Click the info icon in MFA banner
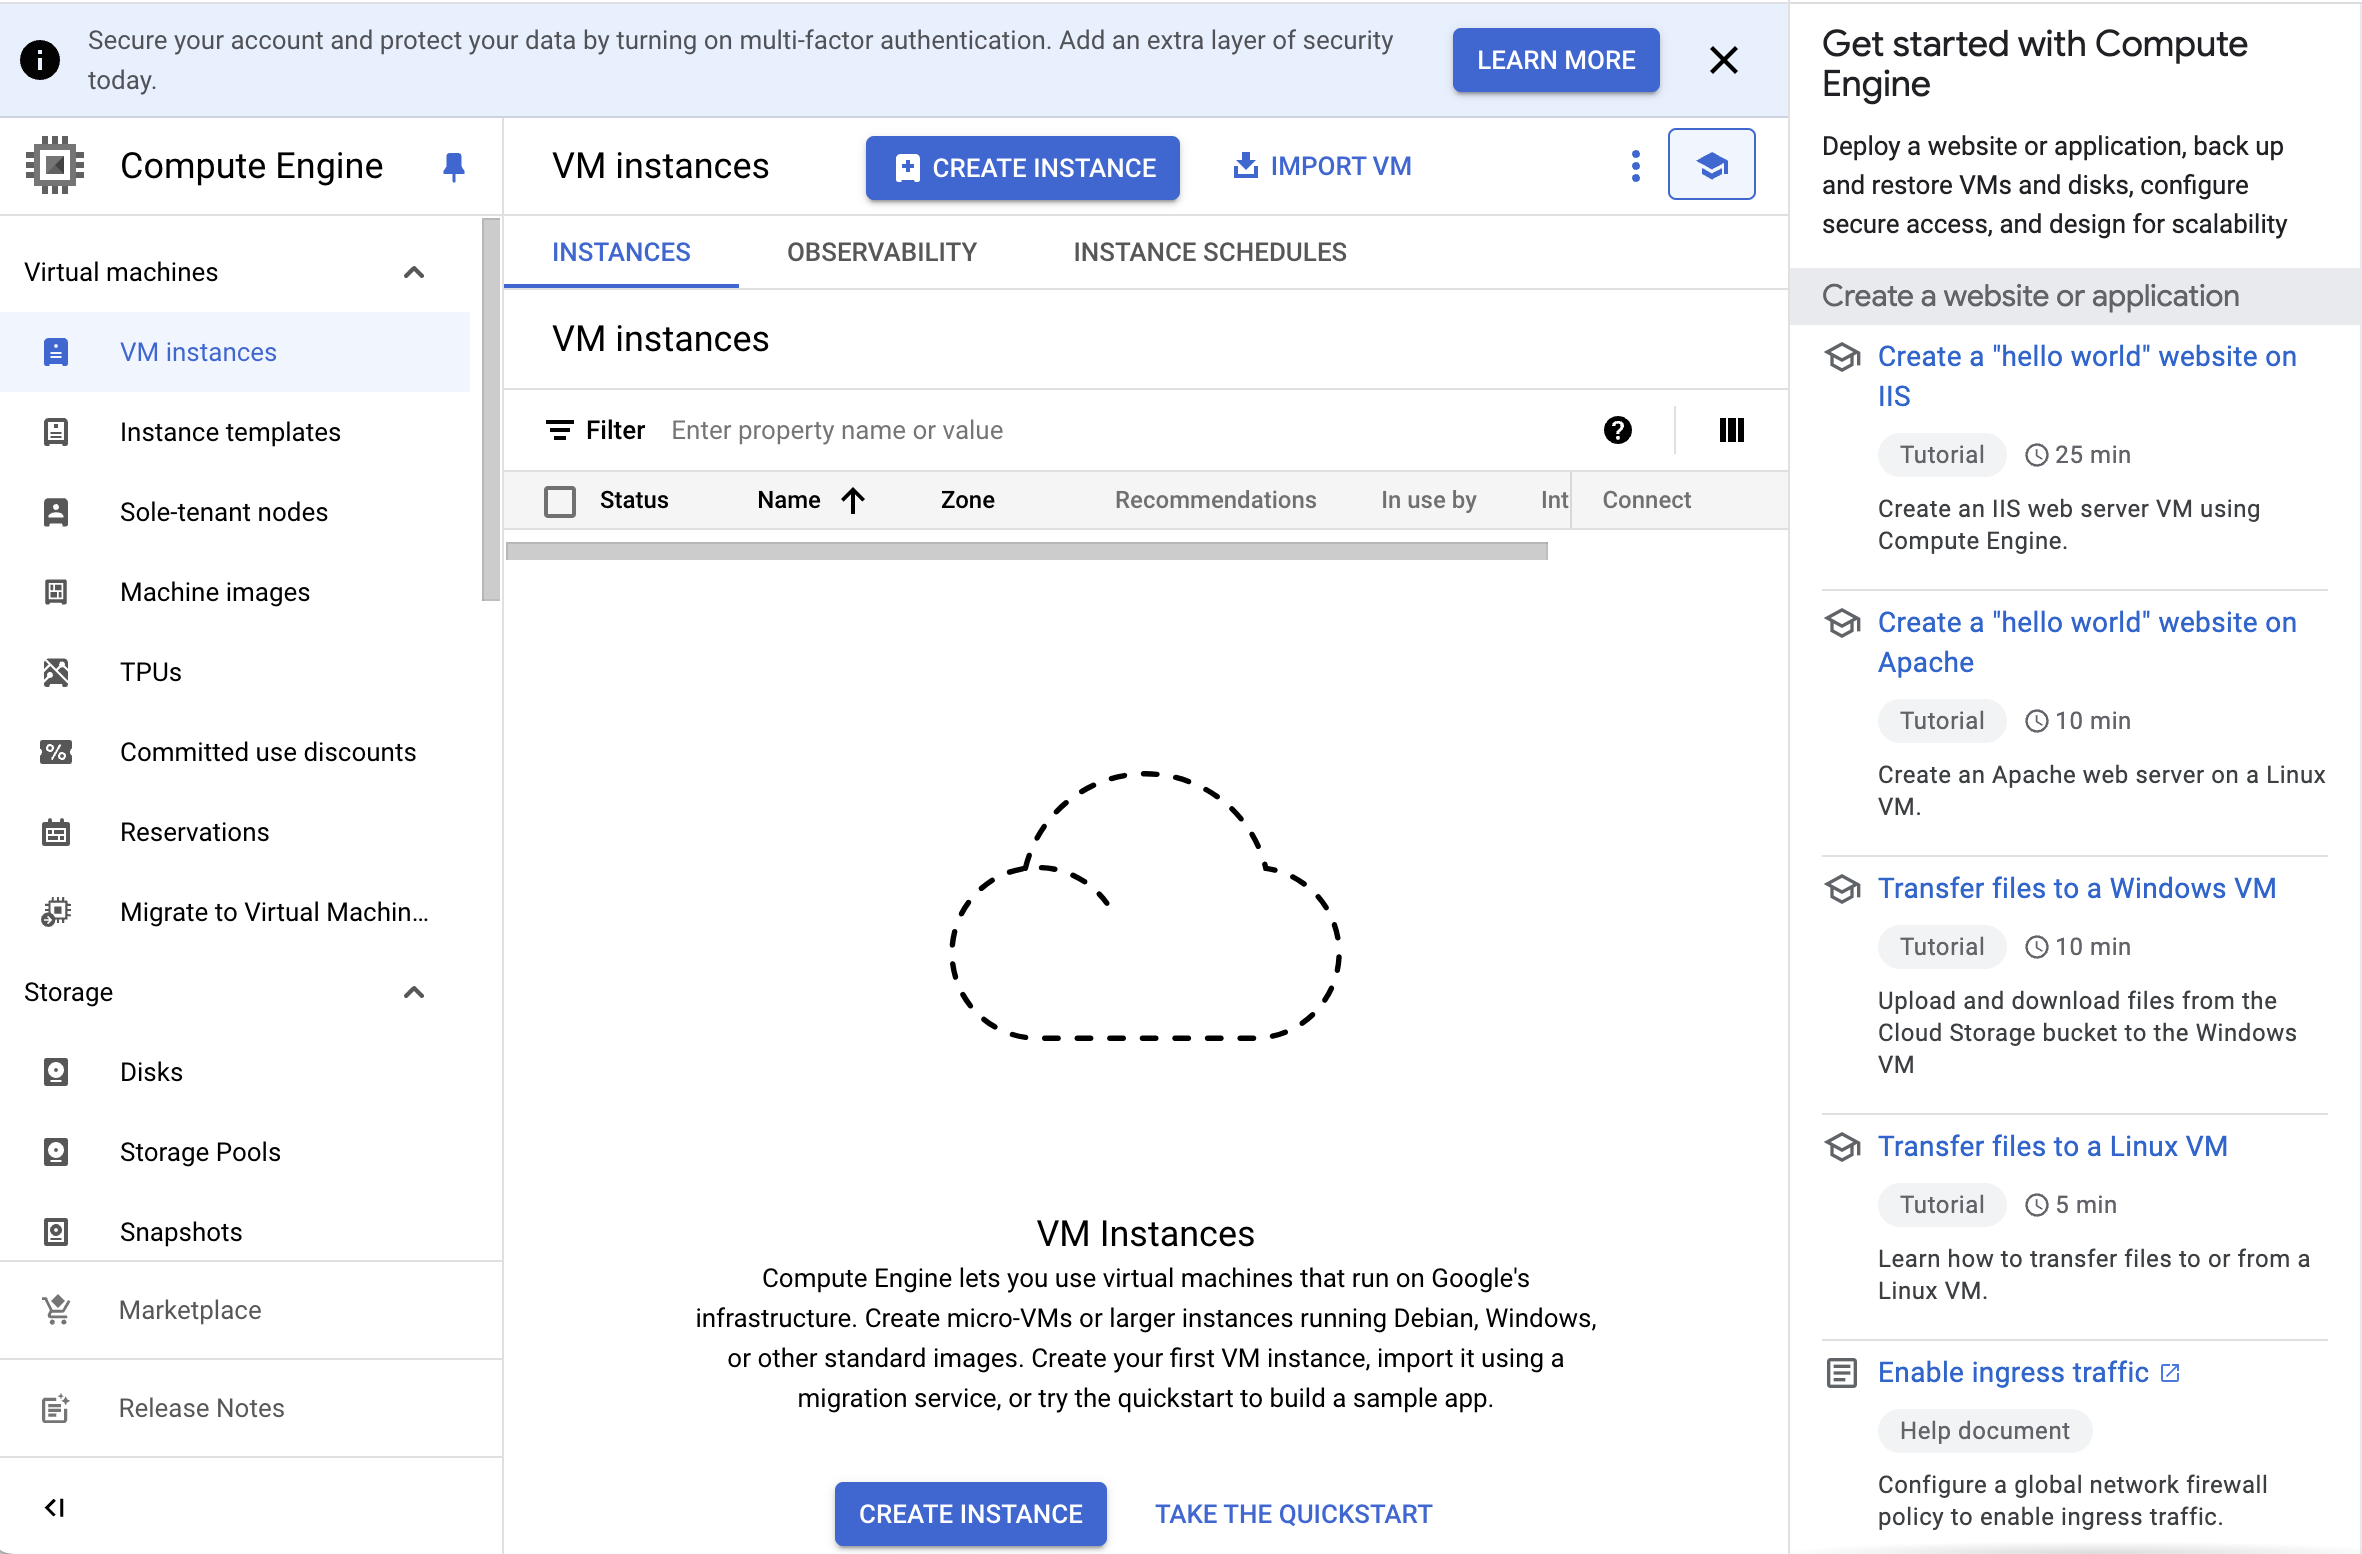Viewport: 2362px width, 1554px height. (40, 60)
